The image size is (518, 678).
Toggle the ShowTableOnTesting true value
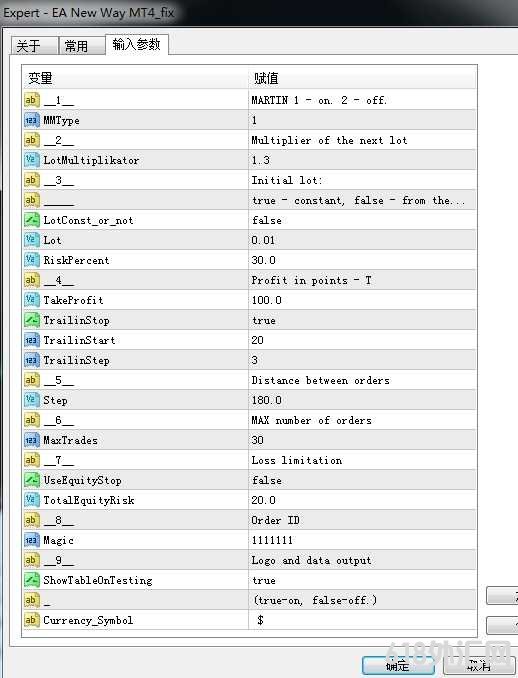[x=362, y=580]
